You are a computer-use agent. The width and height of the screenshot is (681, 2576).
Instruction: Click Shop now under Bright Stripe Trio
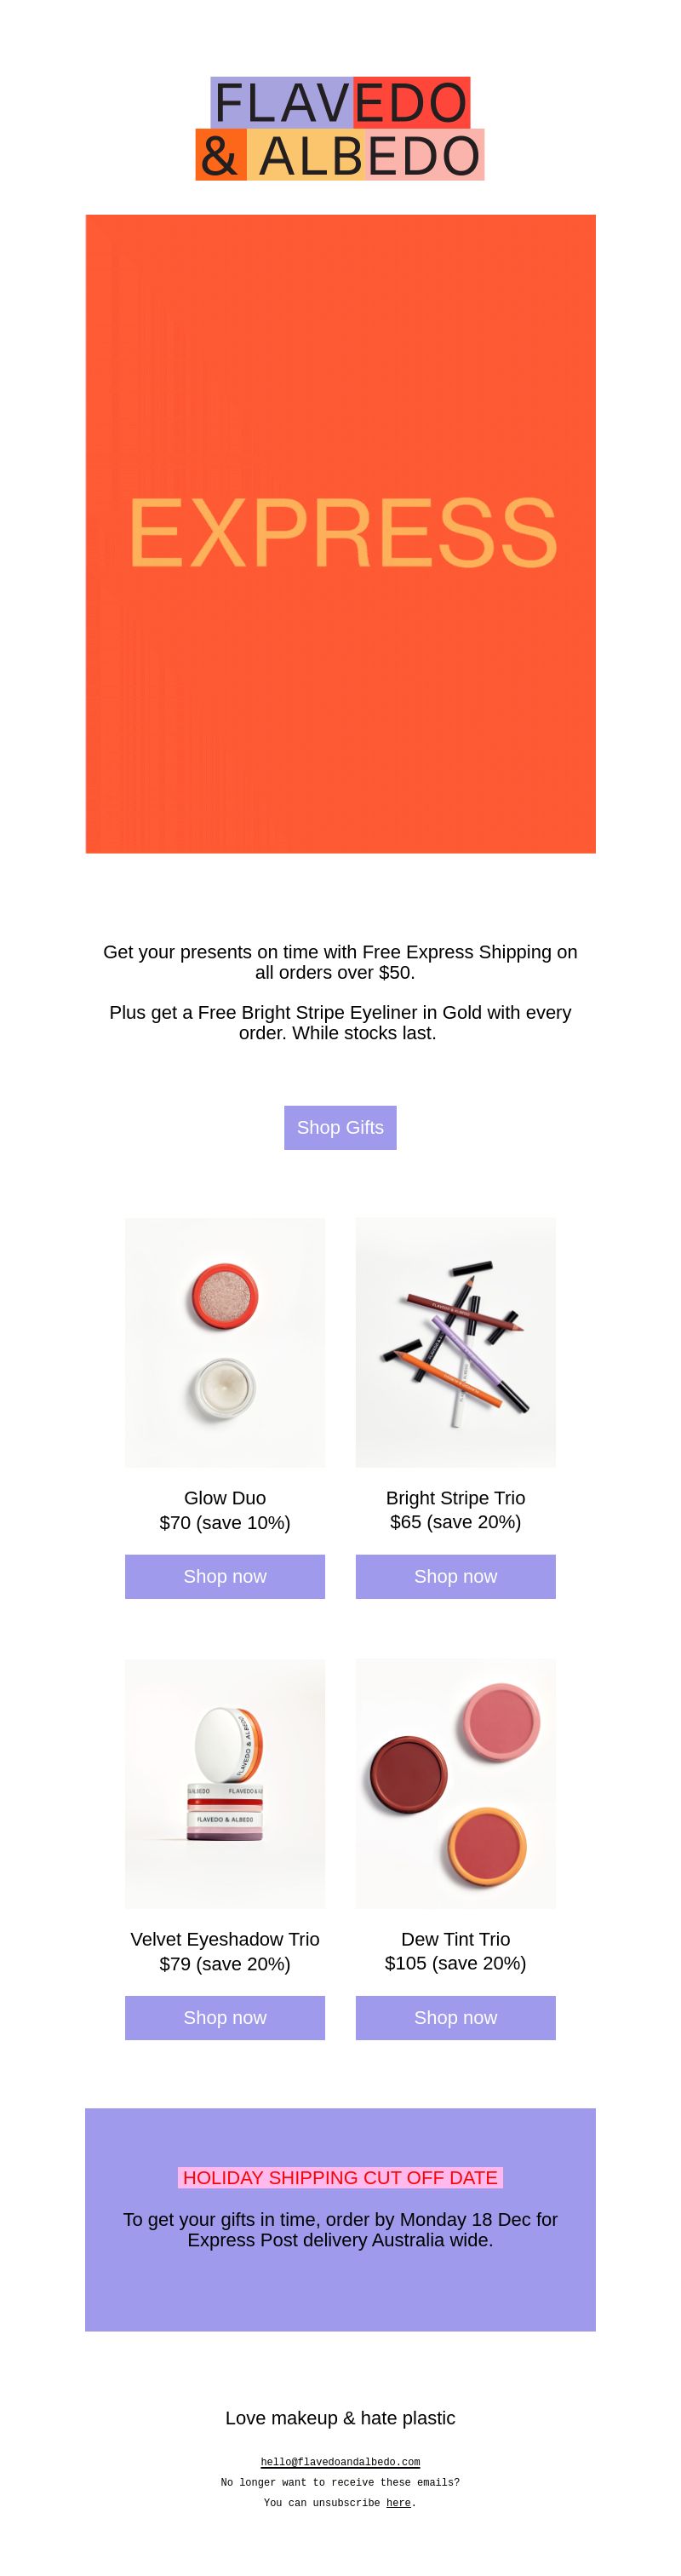[x=456, y=1576]
